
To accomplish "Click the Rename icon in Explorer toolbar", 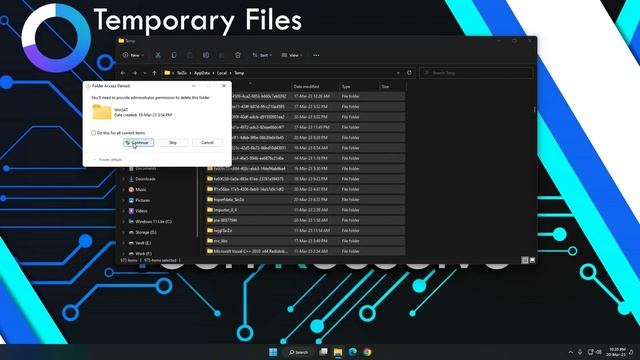I will click(x=206, y=55).
